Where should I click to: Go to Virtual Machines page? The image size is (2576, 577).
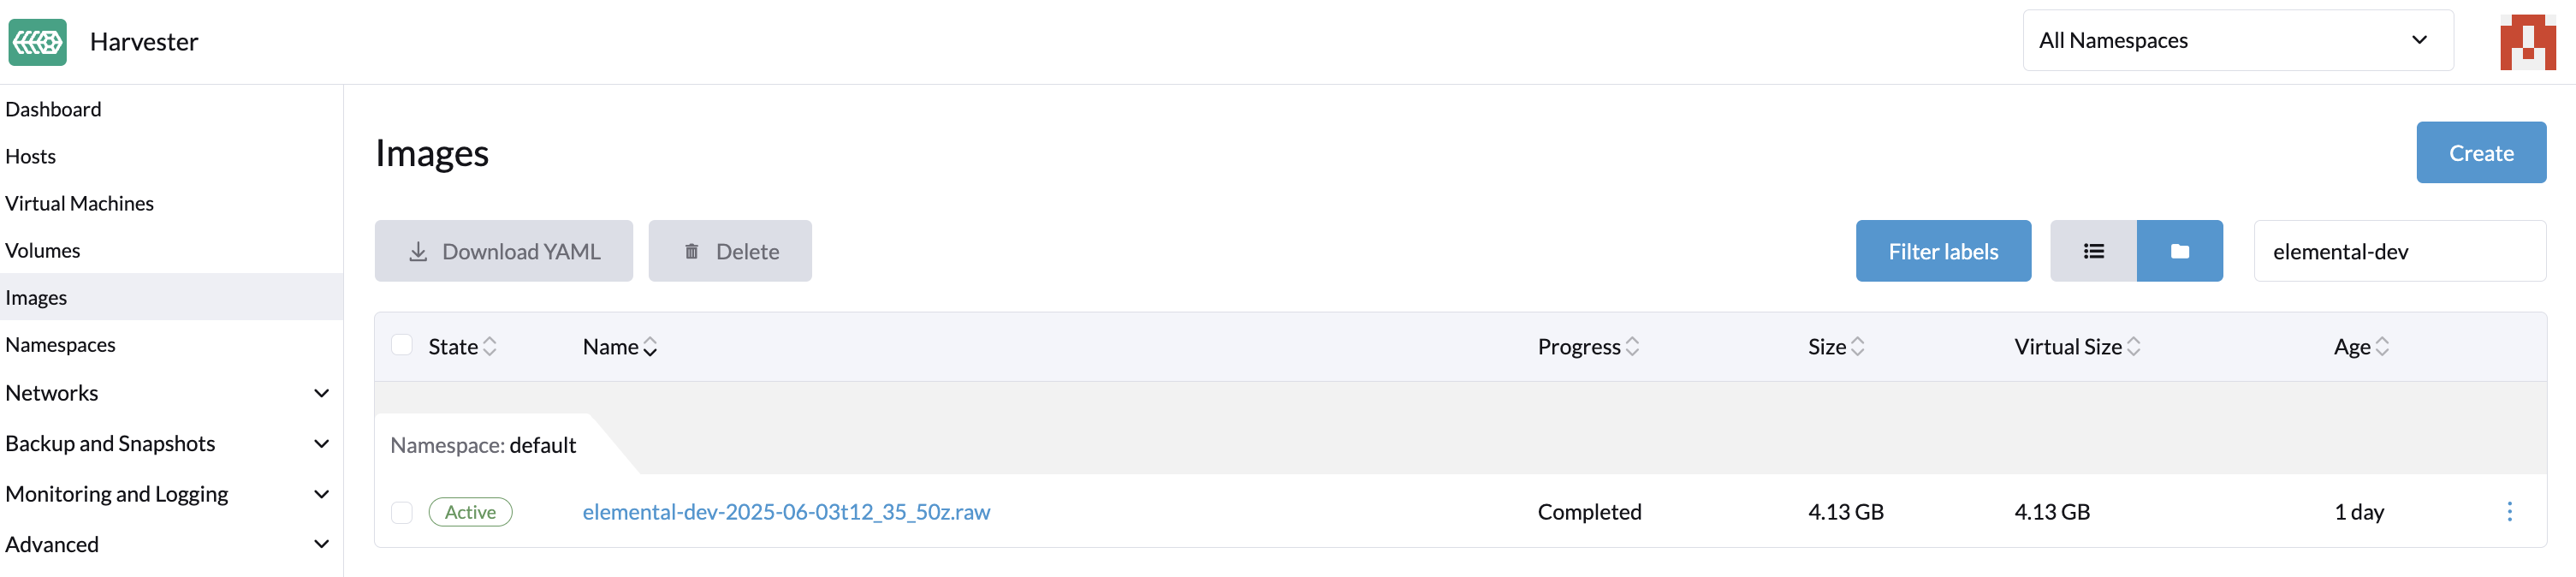point(80,203)
